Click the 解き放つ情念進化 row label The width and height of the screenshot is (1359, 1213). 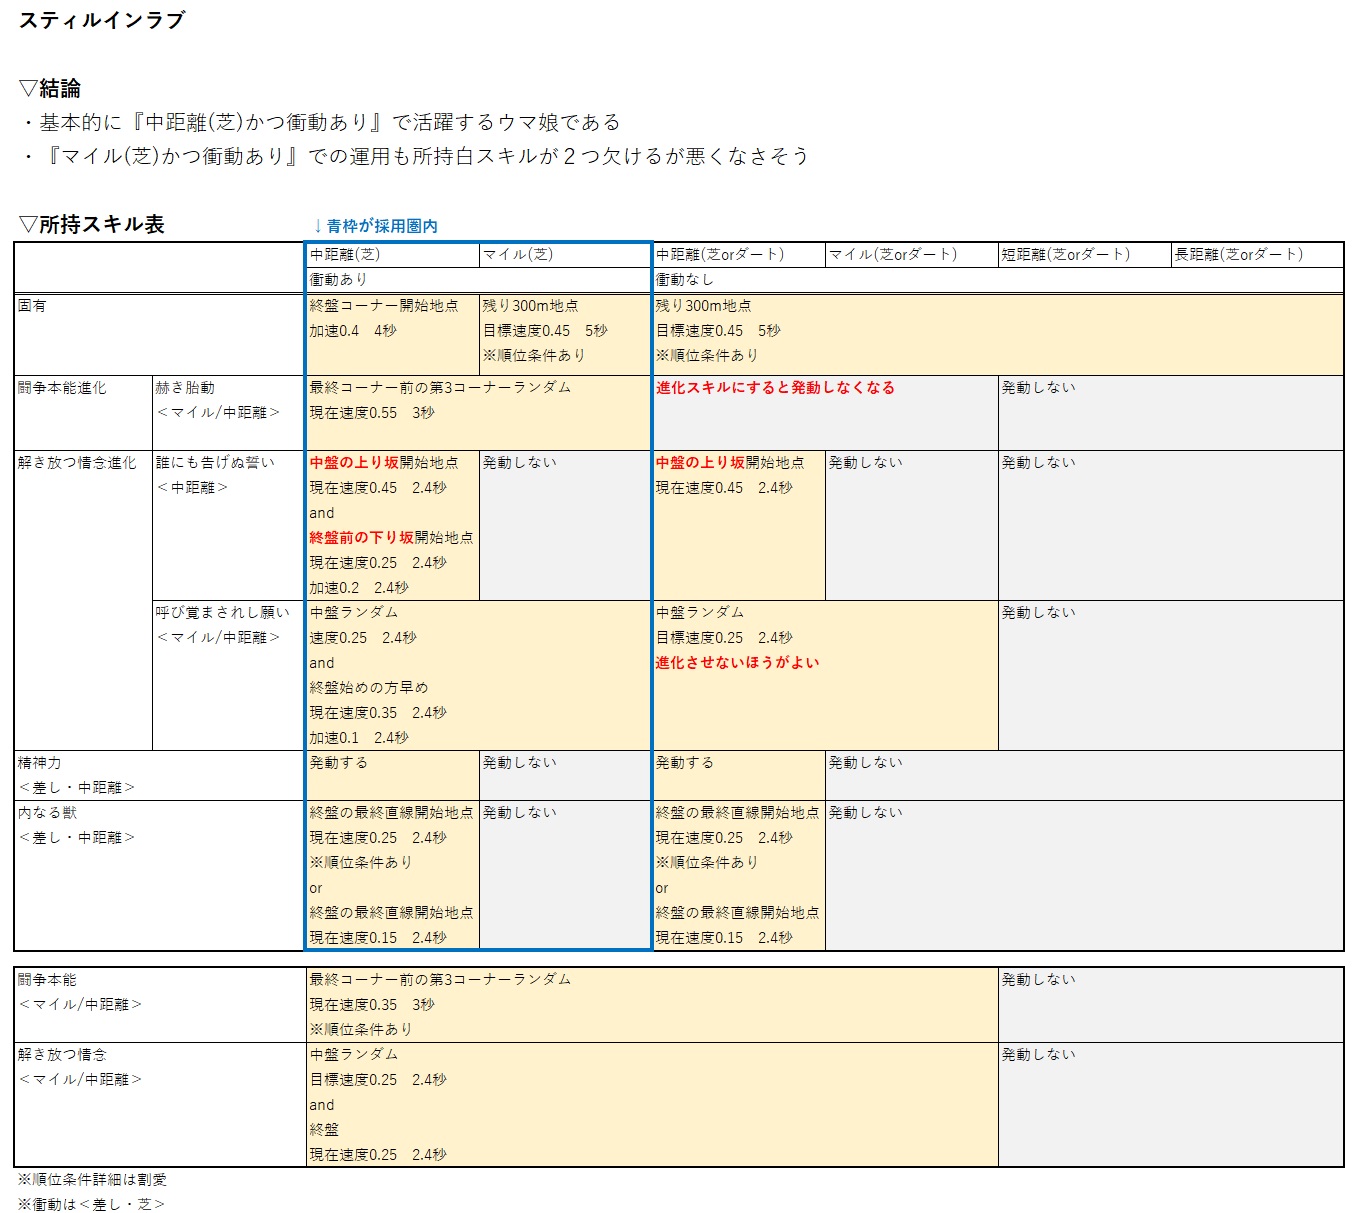coord(77,462)
